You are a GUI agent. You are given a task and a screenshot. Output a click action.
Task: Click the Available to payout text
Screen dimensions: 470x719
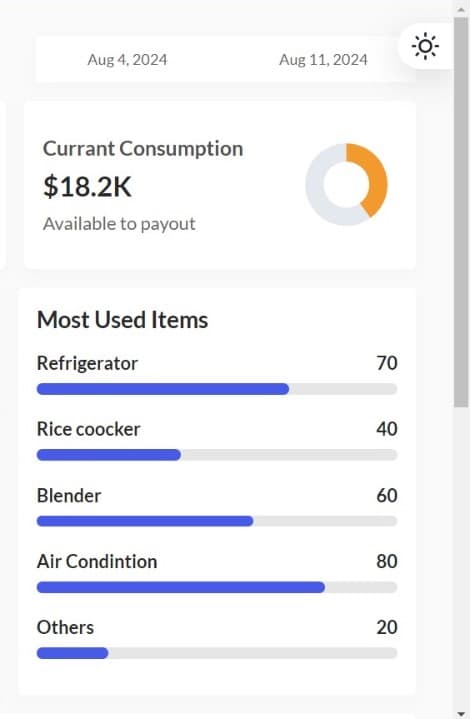(x=119, y=224)
